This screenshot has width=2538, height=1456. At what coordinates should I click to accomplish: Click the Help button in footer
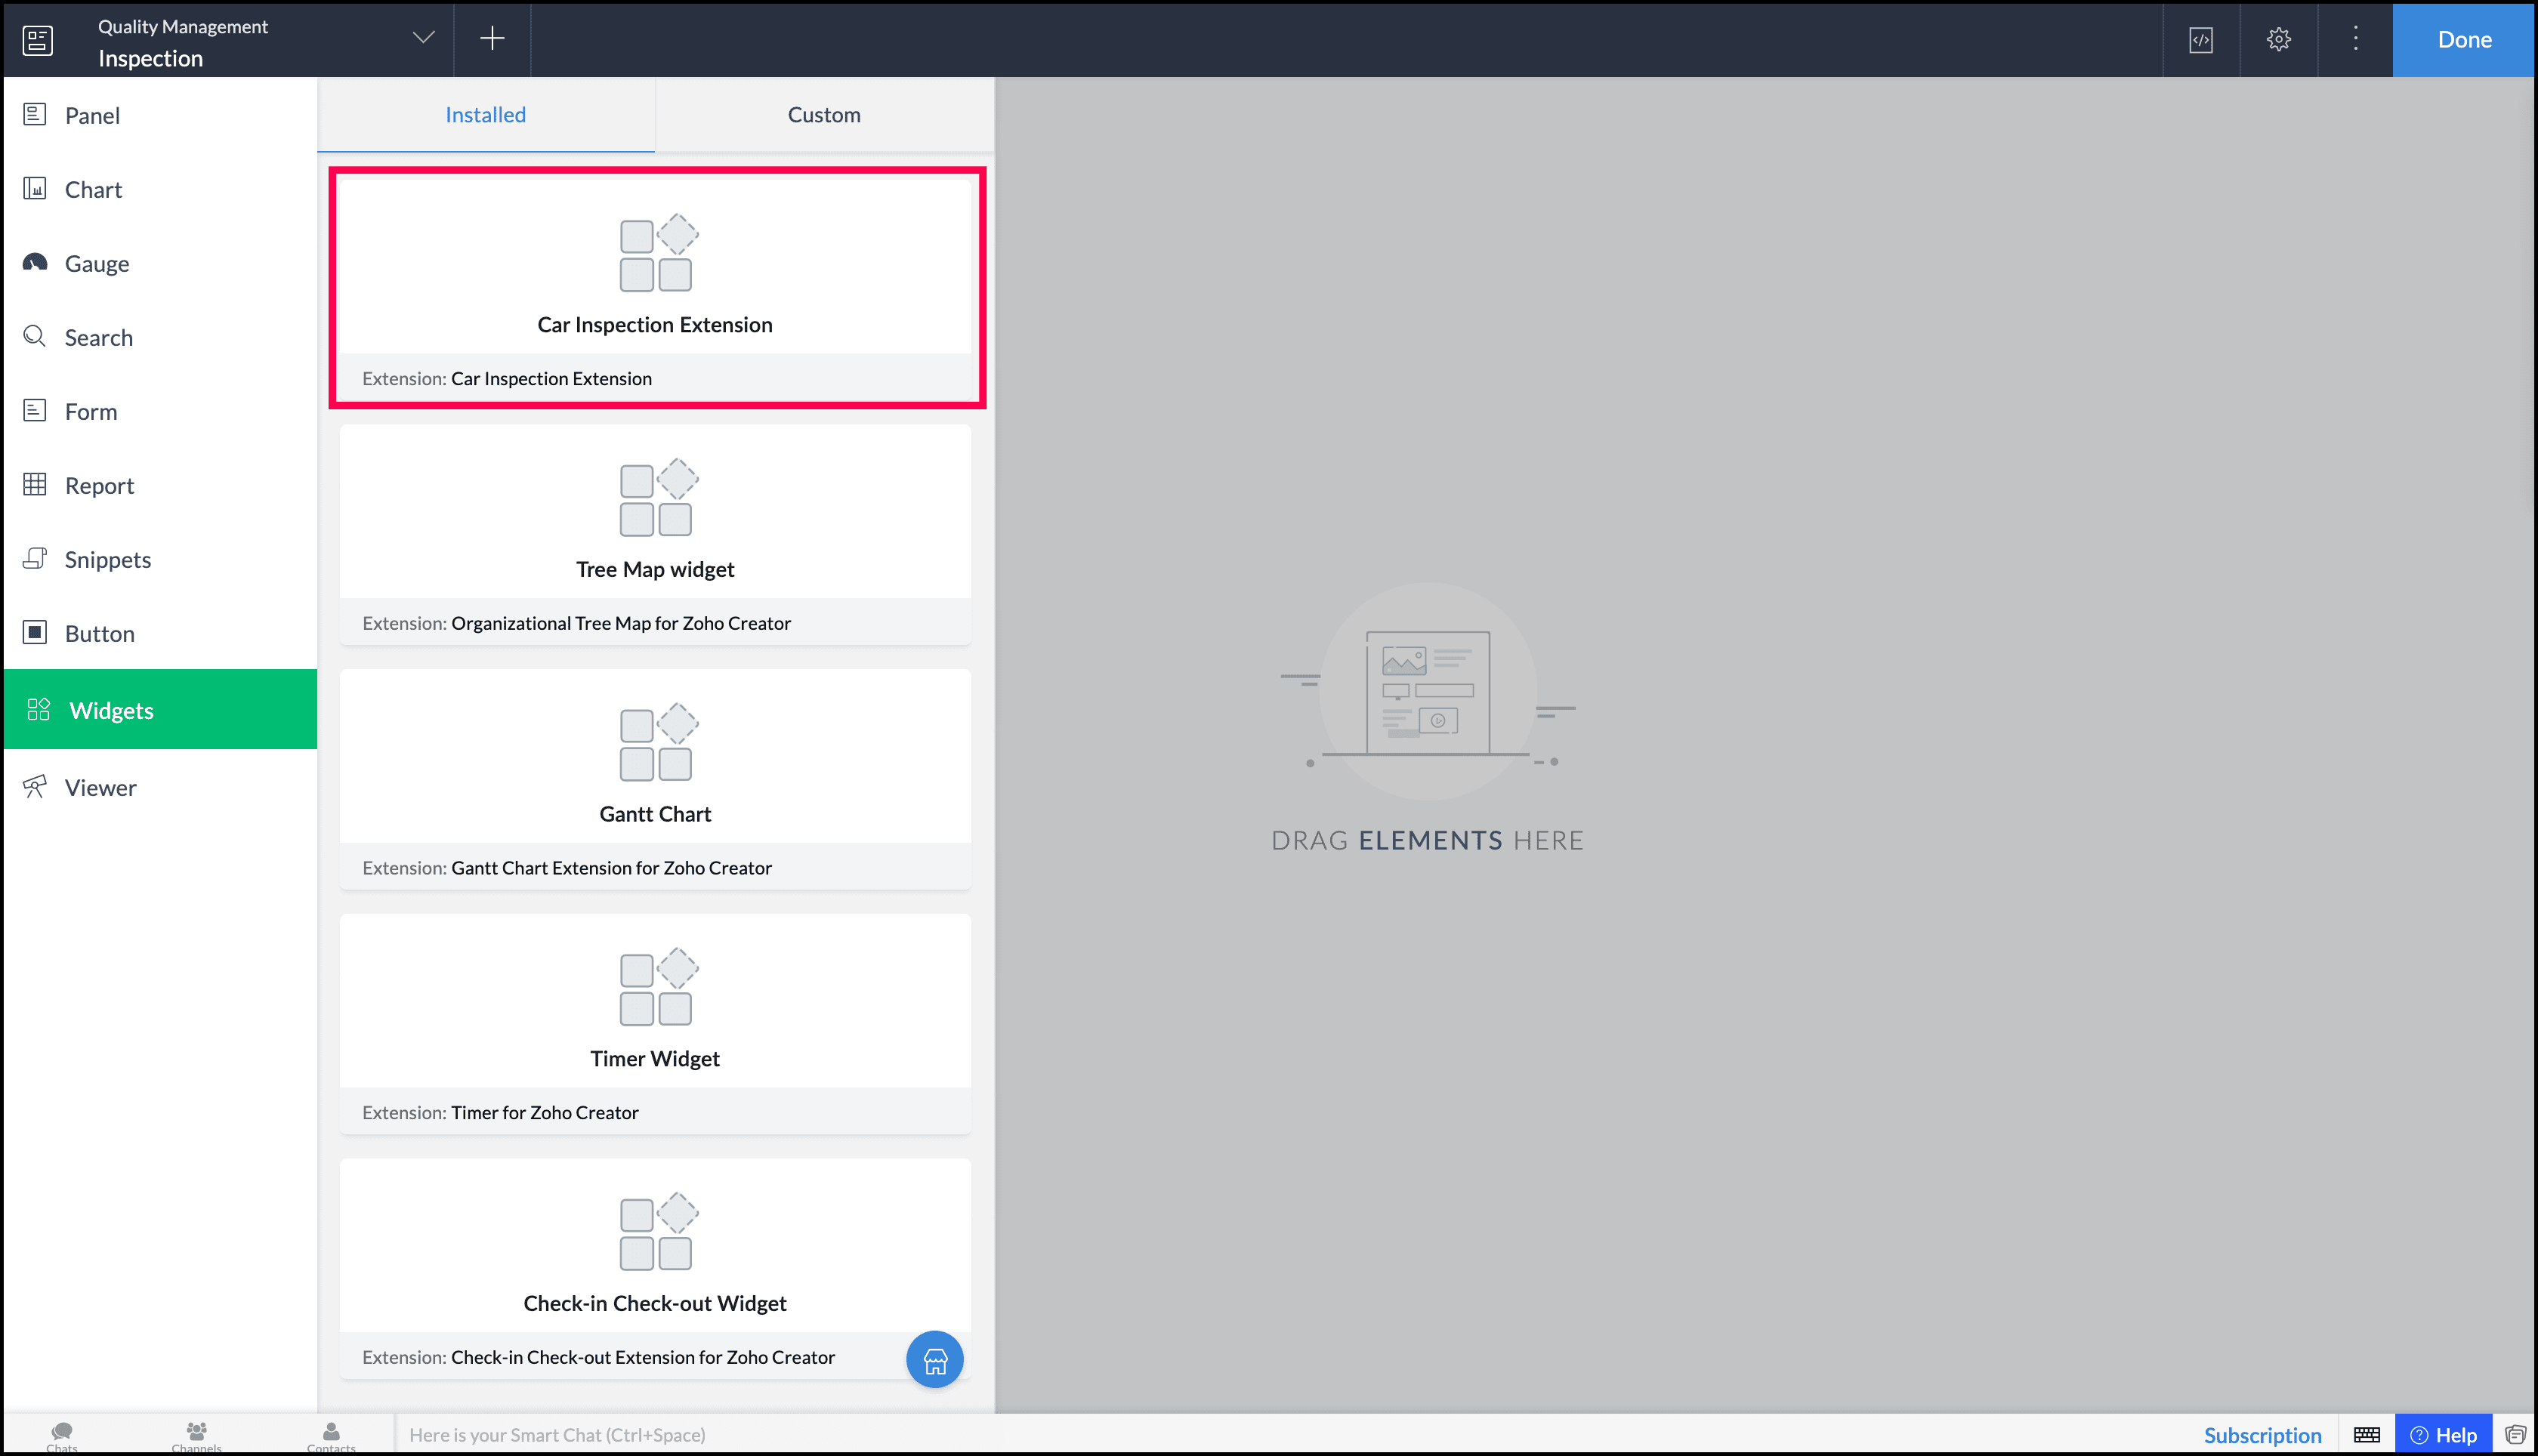tap(2443, 1435)
